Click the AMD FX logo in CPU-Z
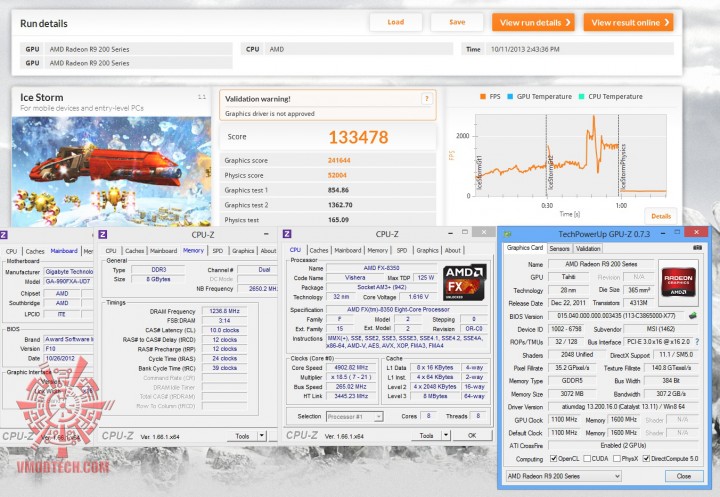This screenshot has height=497, width=720. tap(464, 282)
